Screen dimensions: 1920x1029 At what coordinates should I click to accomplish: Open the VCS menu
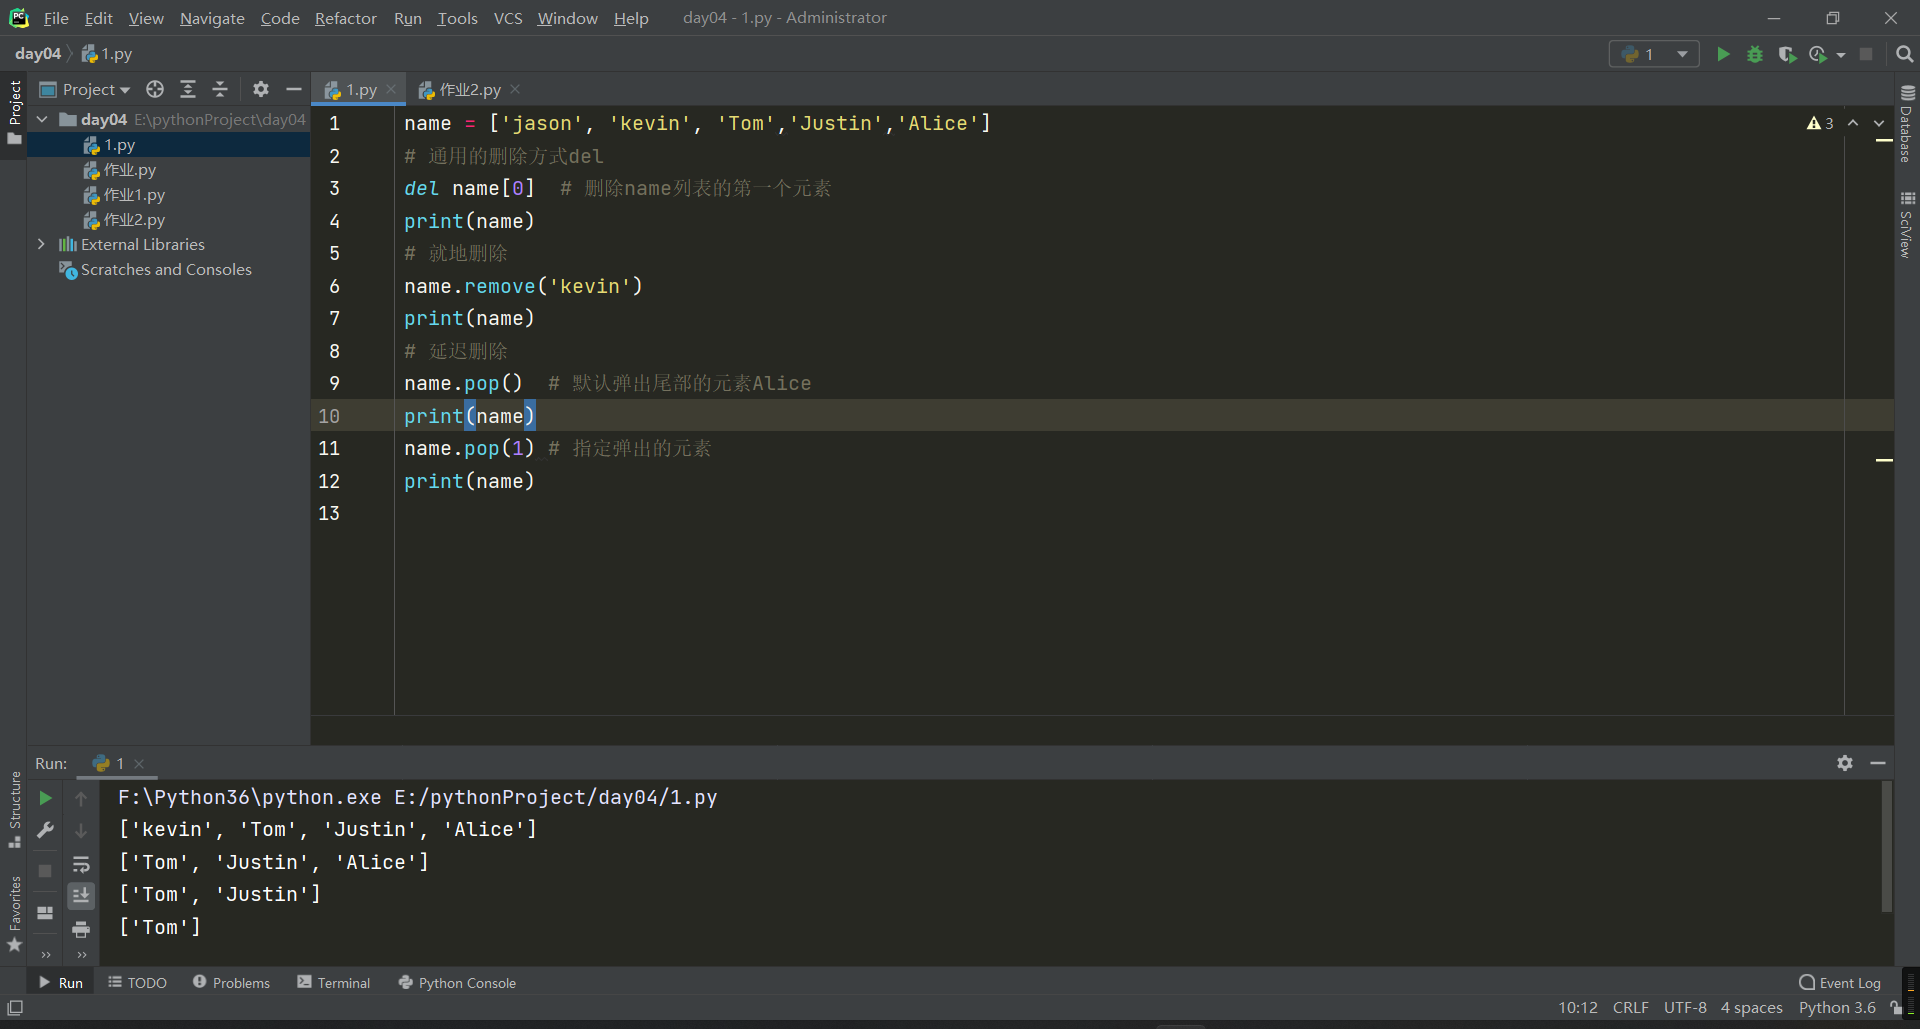pos(508,18)
